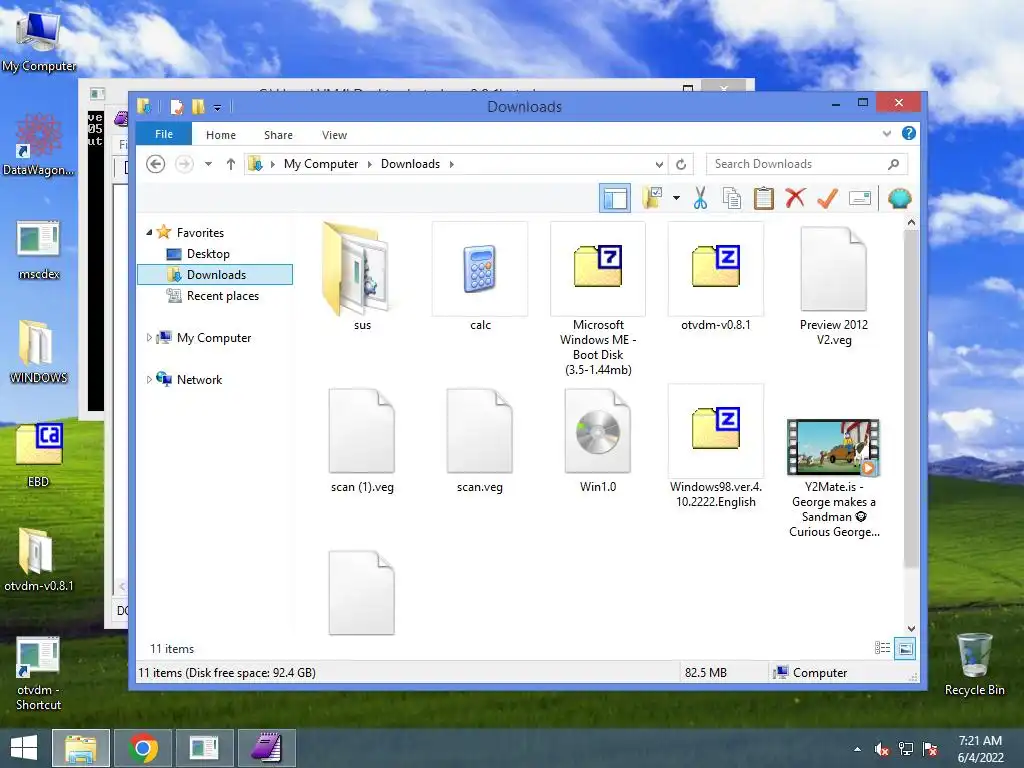Screen dimensions: 1024x768
Task: Click Properties icon in quick access toolbar
Action: click(x=176, y=106)
